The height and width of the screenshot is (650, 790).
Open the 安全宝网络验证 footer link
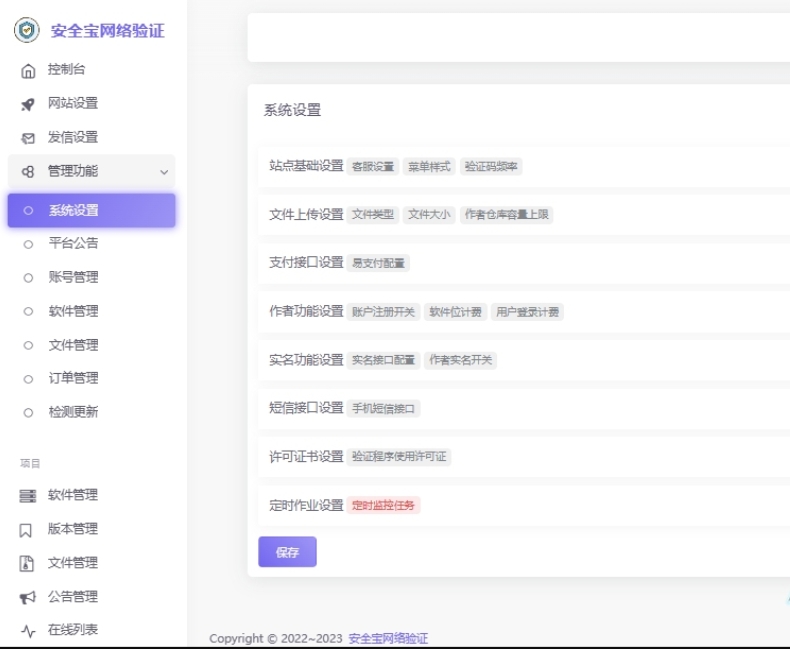click(388, 638)
